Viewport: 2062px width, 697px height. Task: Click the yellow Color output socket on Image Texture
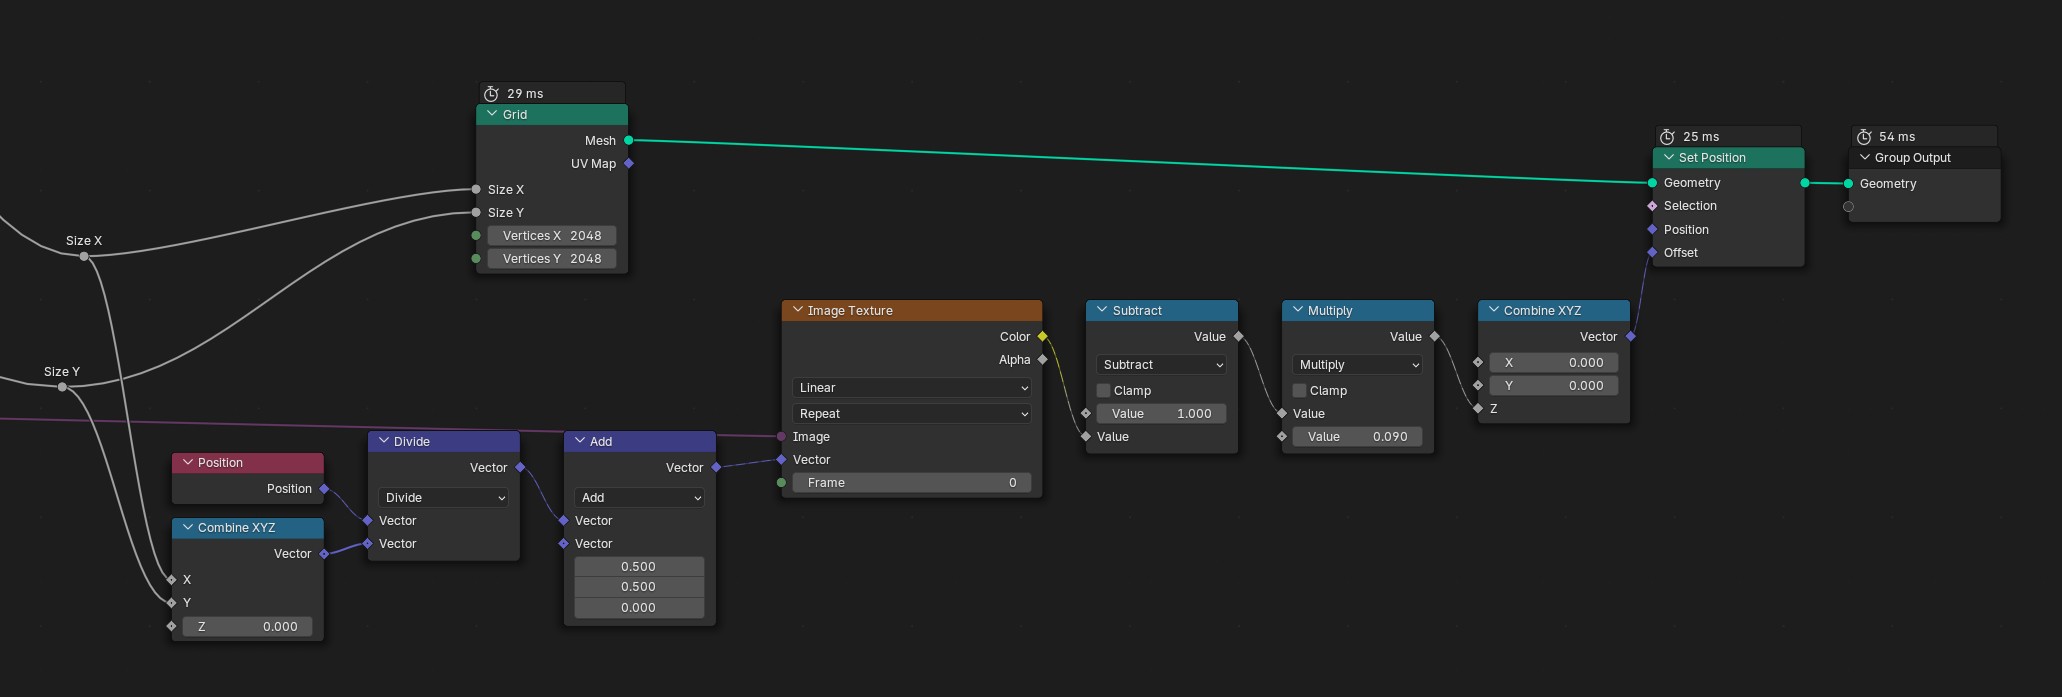pyautogui.click(x=1042, y=337)
